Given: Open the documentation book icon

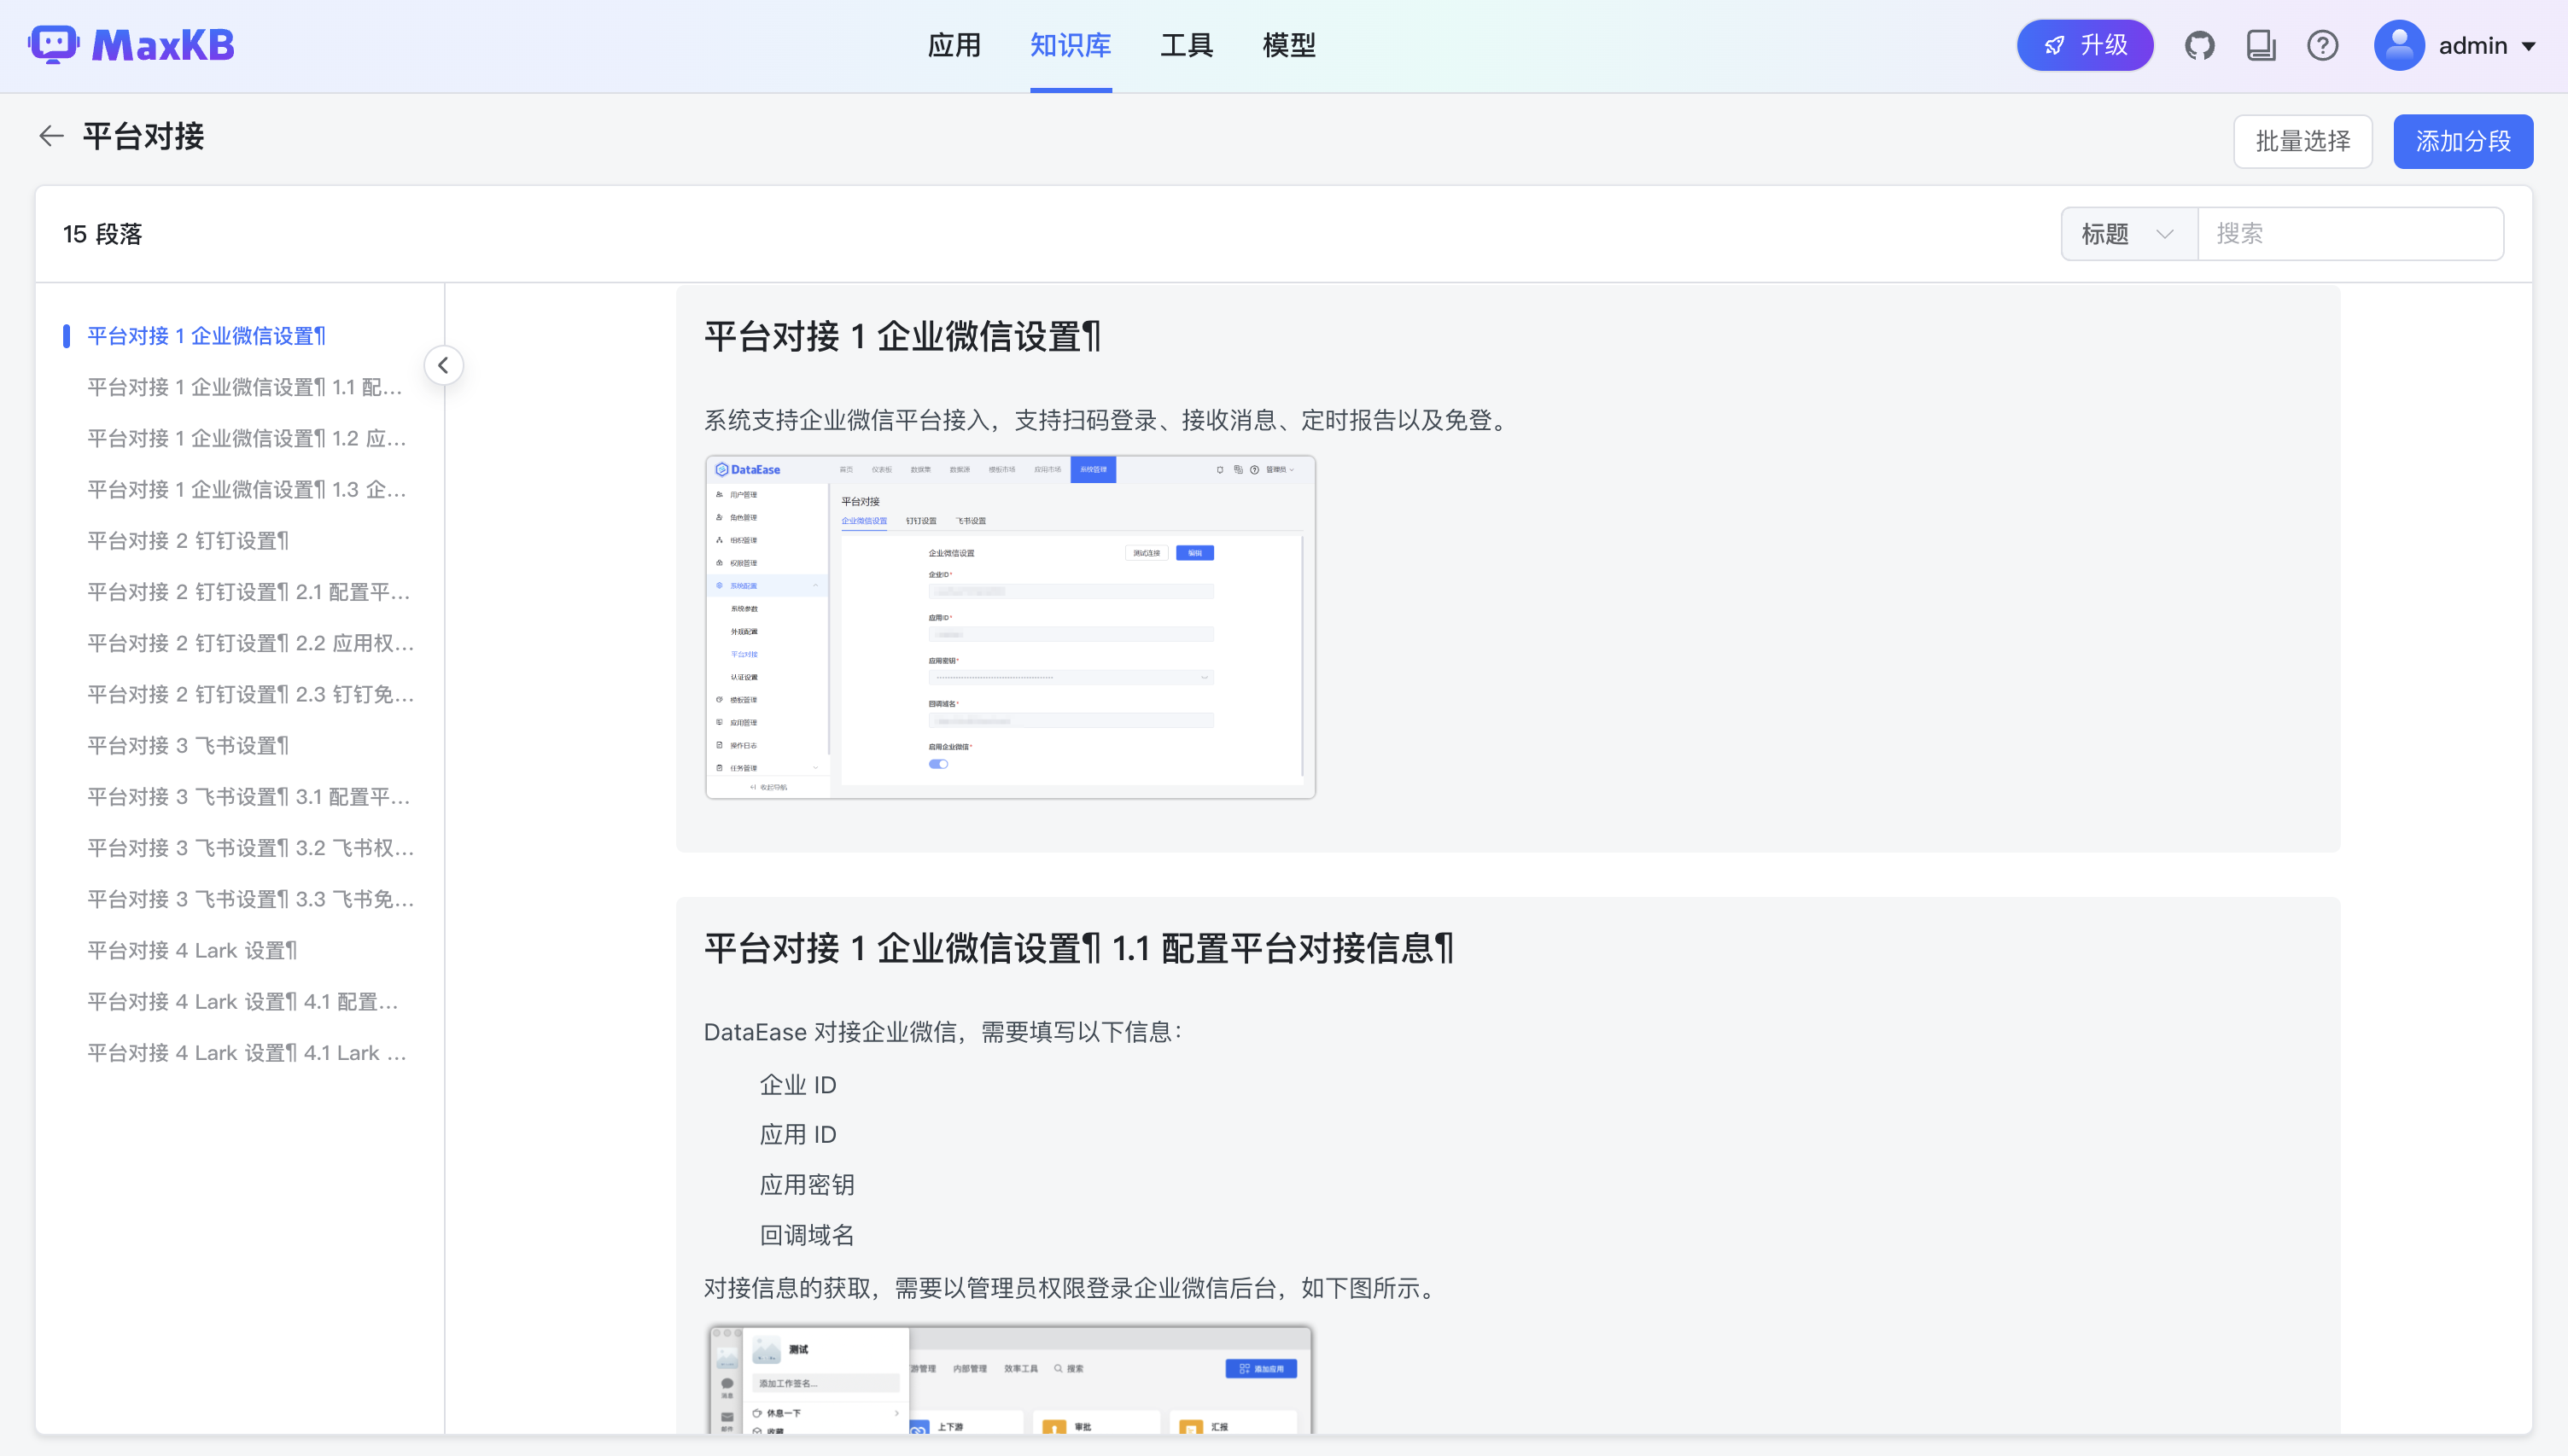Looking at the screenshot, I should coord(2262,45).
